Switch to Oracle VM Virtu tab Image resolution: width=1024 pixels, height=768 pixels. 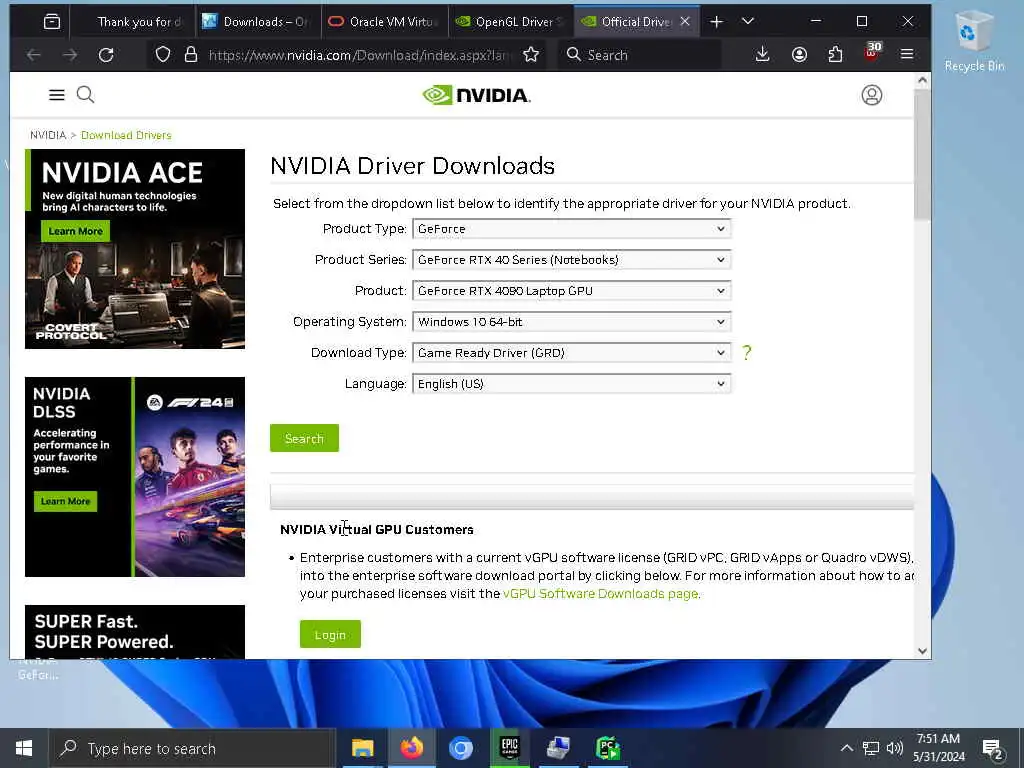[x=385, y=22]
